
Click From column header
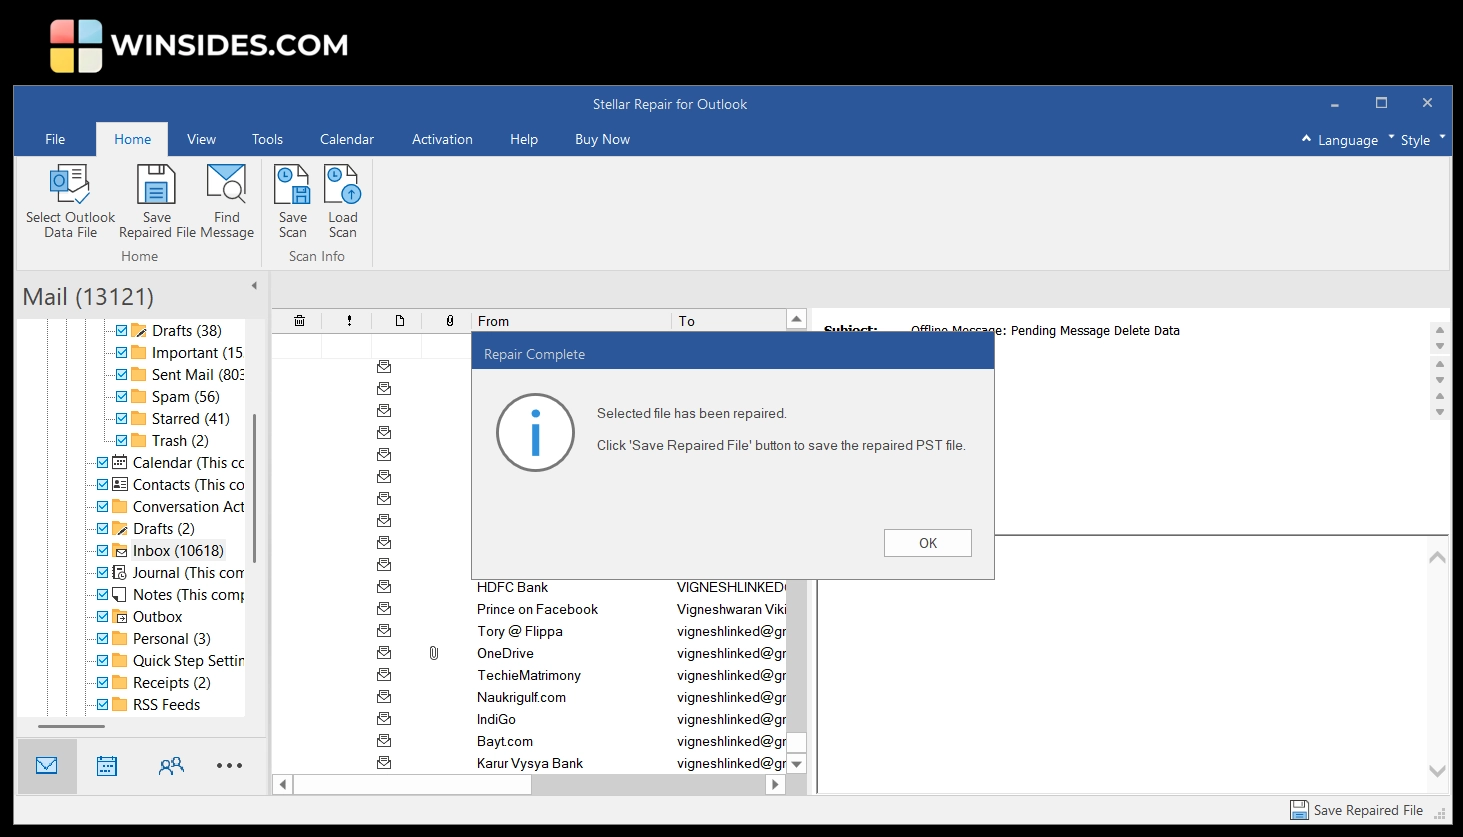click(571, 321)
